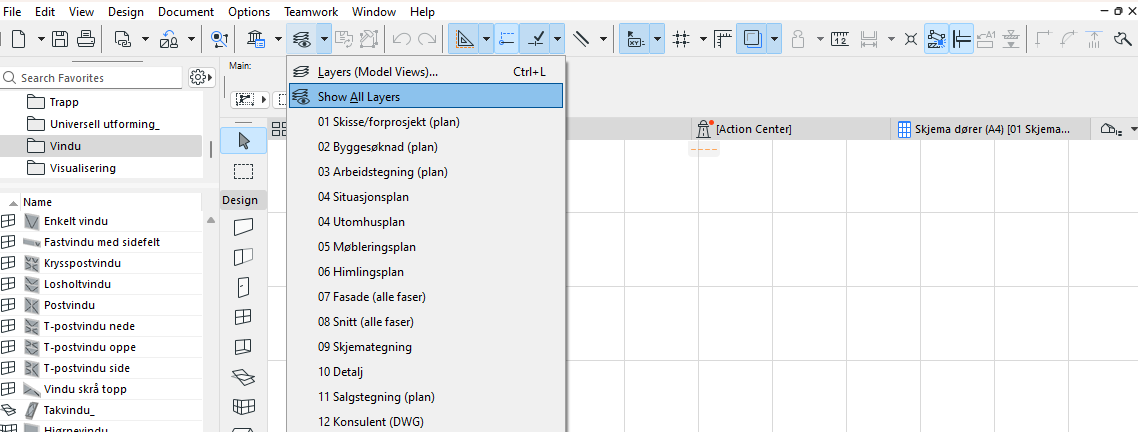This screenshot has height=432, width=1138.
Task: Open dropdown arrow next to New document
Action: [x=40, y=39]
